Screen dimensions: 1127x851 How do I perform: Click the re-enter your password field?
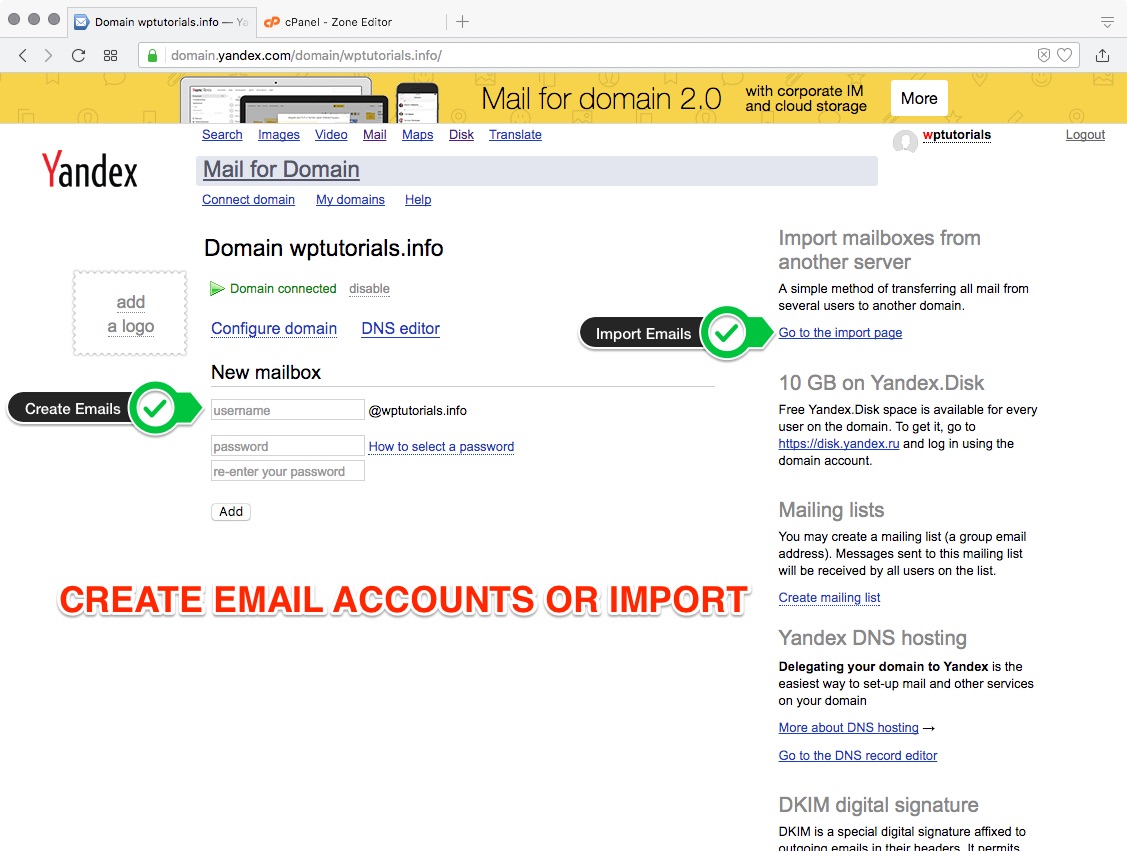click(x=288, y=471)
